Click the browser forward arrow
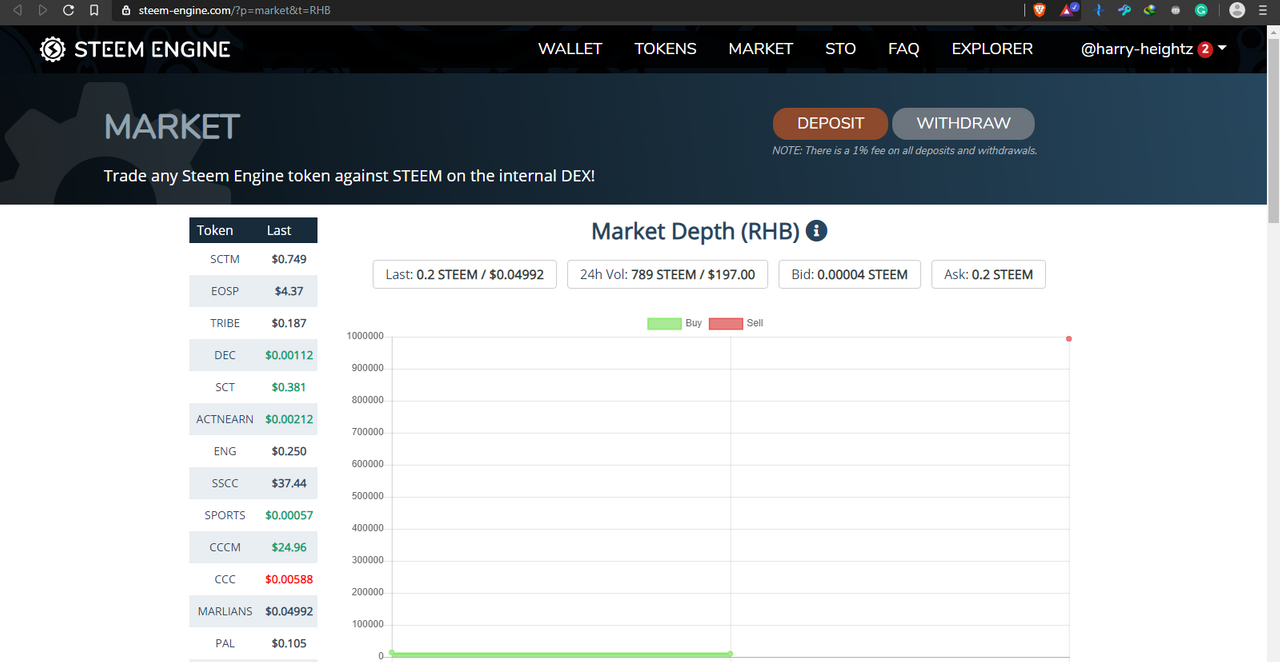Viewport: 1280px width, 662px height. coord(42,10)
